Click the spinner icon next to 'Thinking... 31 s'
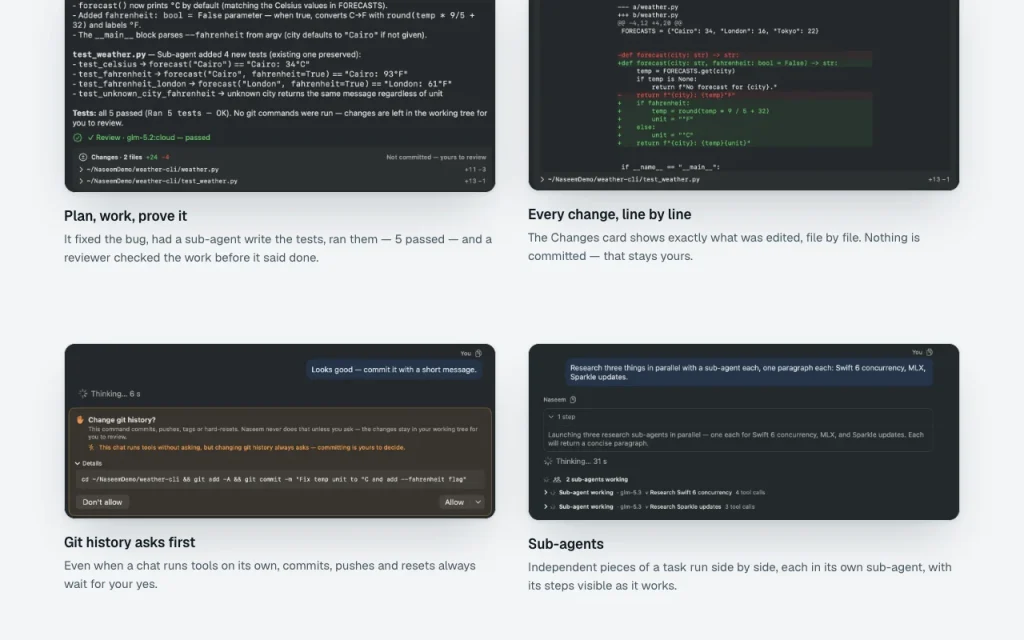Image resolution: width=1024 pixels, height=640 pixels. (x=548, y=462)
